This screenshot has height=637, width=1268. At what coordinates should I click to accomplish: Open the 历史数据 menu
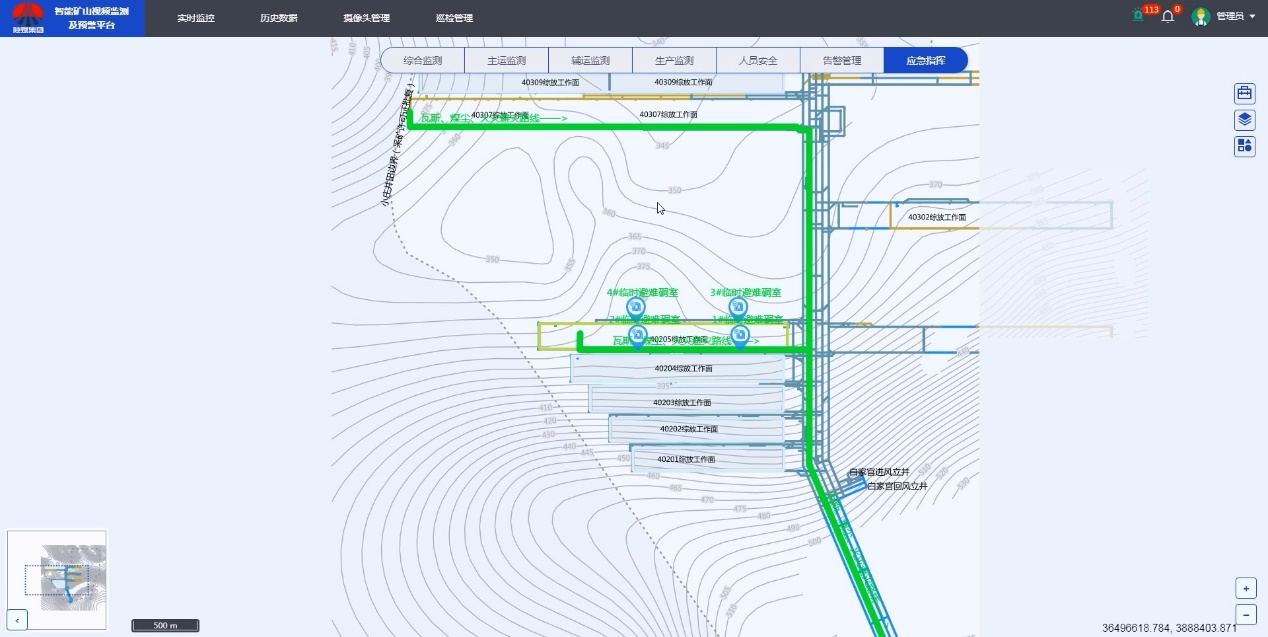click(x=279, y=18)
